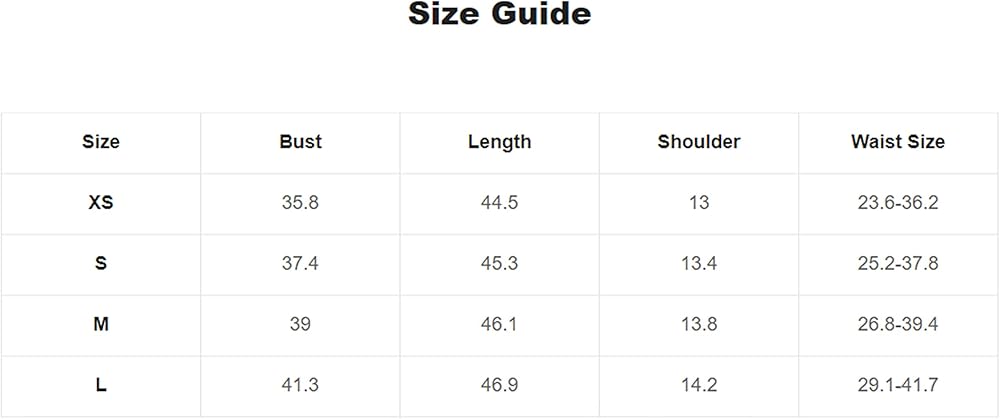Screen dimensions: 1000x419
Task: Click the S length value 45.3
Action: [x=499, y=264]
